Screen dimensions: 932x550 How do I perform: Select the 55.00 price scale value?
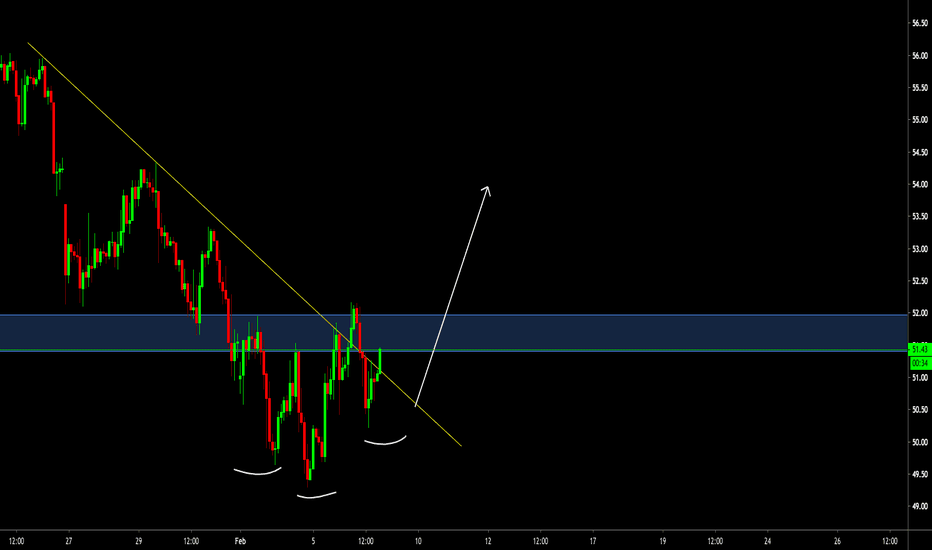(920, 120)
